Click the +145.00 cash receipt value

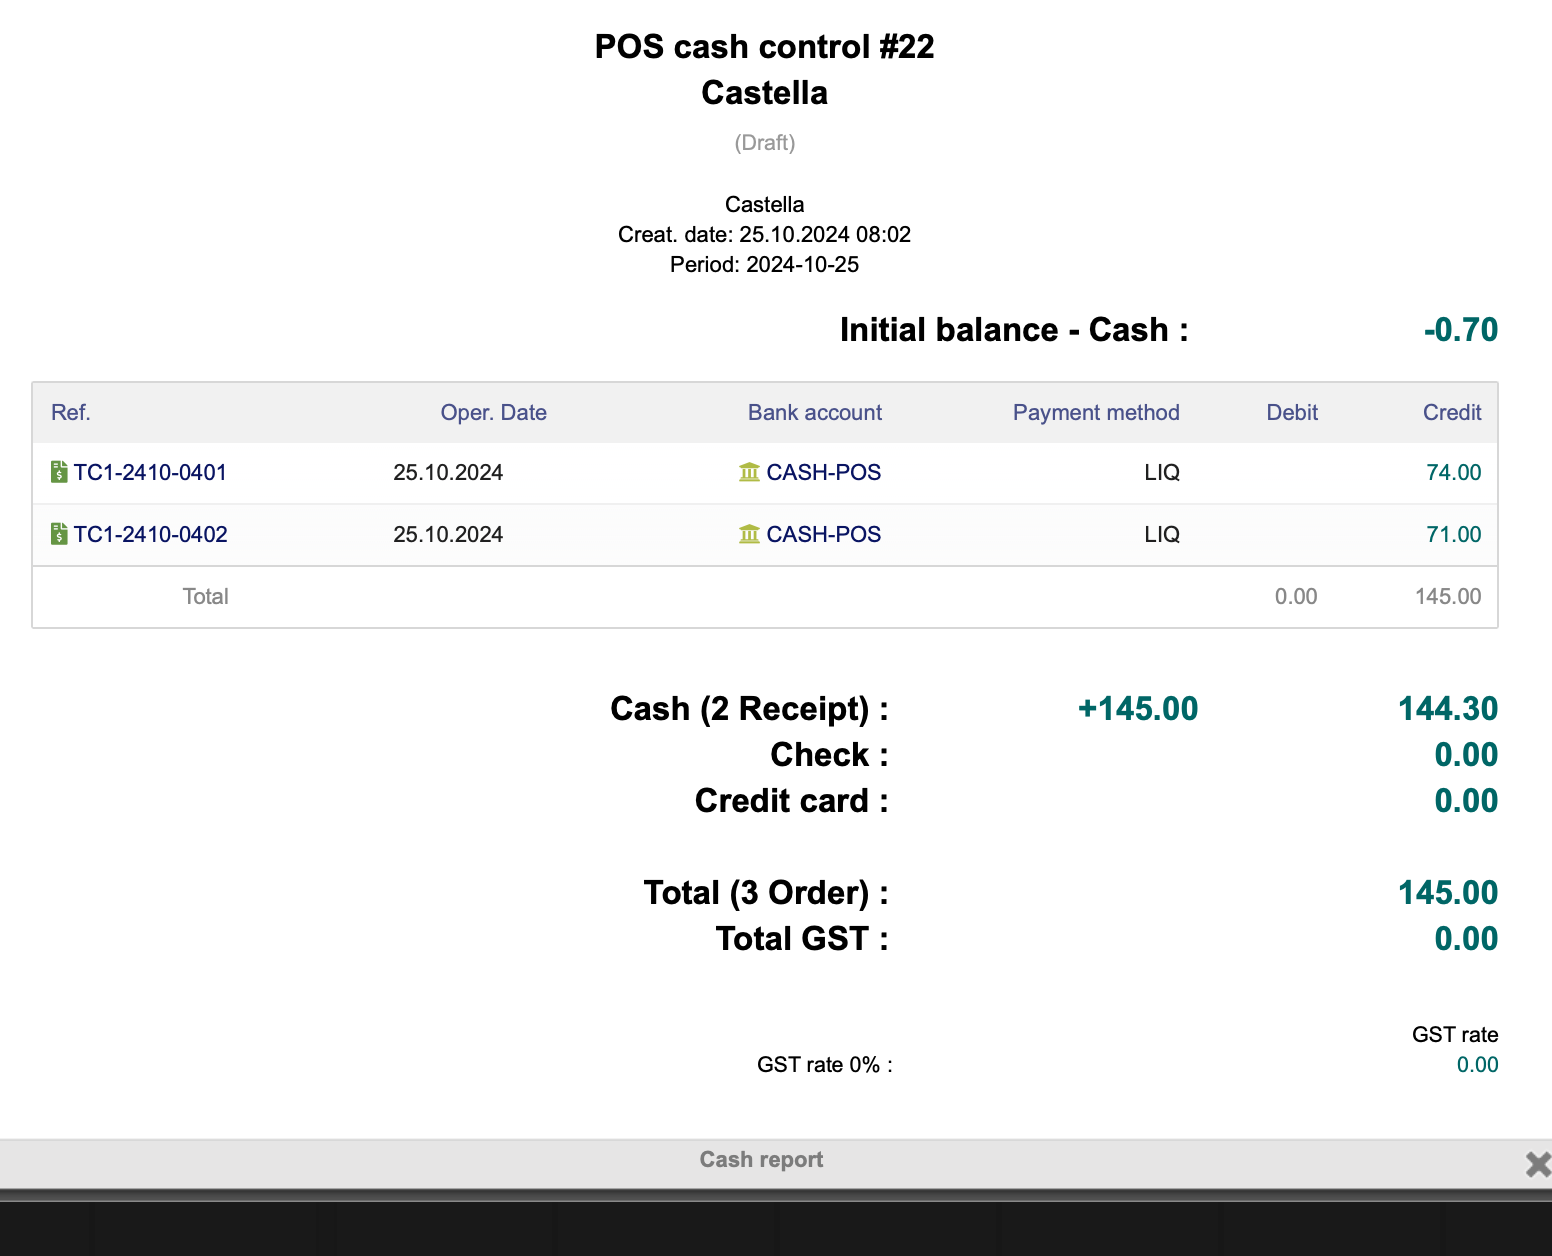coord(1137,709)
